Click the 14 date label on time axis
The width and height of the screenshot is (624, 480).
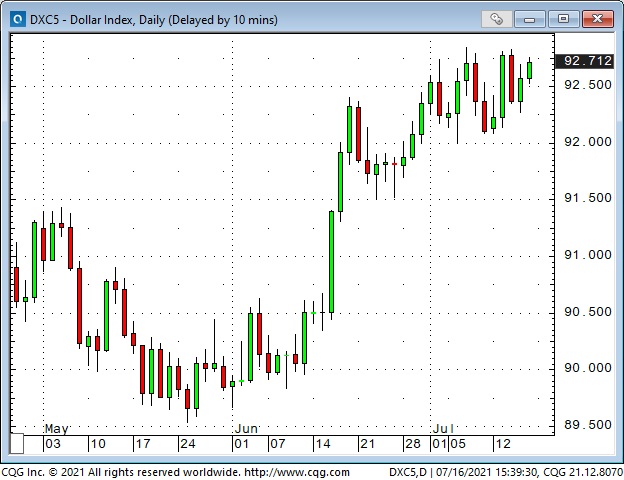tap(322, 444)
